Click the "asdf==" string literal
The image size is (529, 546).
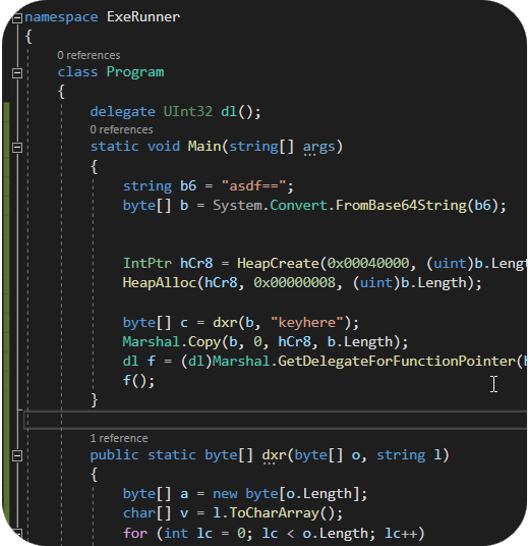254,186
